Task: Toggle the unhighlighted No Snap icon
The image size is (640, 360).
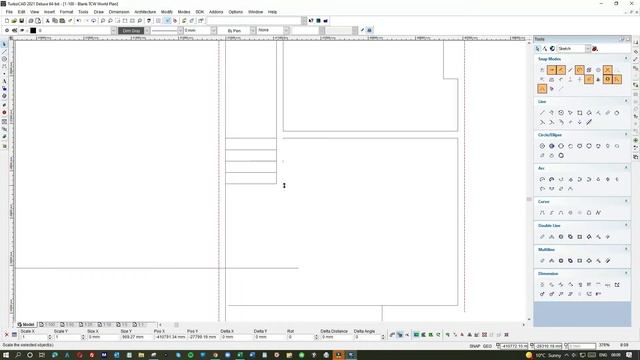Action: click(x=542, y=70)
